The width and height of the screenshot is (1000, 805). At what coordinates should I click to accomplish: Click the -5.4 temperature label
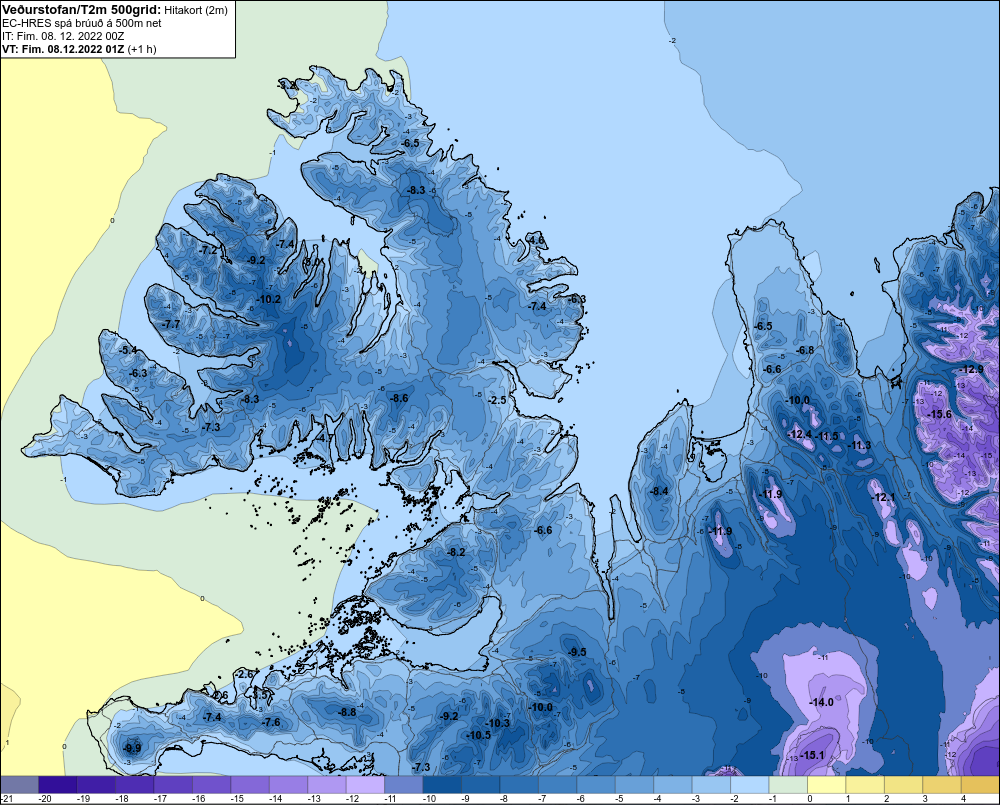pyautogui.click(x=129, y=350)
